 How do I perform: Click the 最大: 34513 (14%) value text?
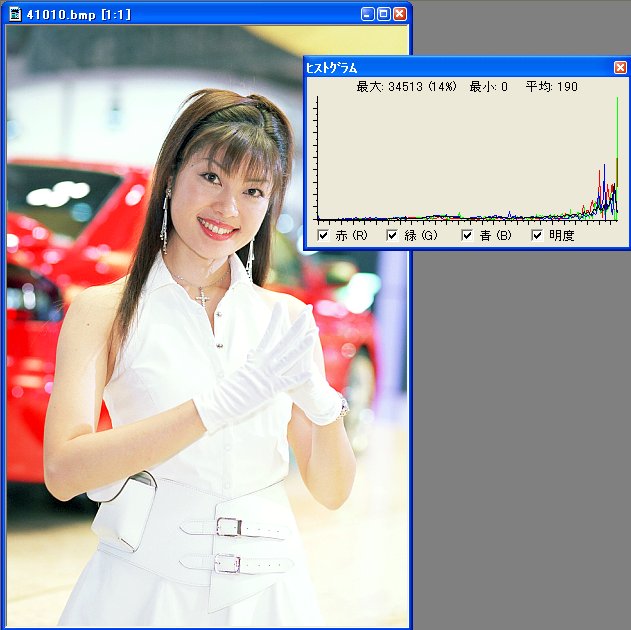pyautogui.click(x=406, y=86)
